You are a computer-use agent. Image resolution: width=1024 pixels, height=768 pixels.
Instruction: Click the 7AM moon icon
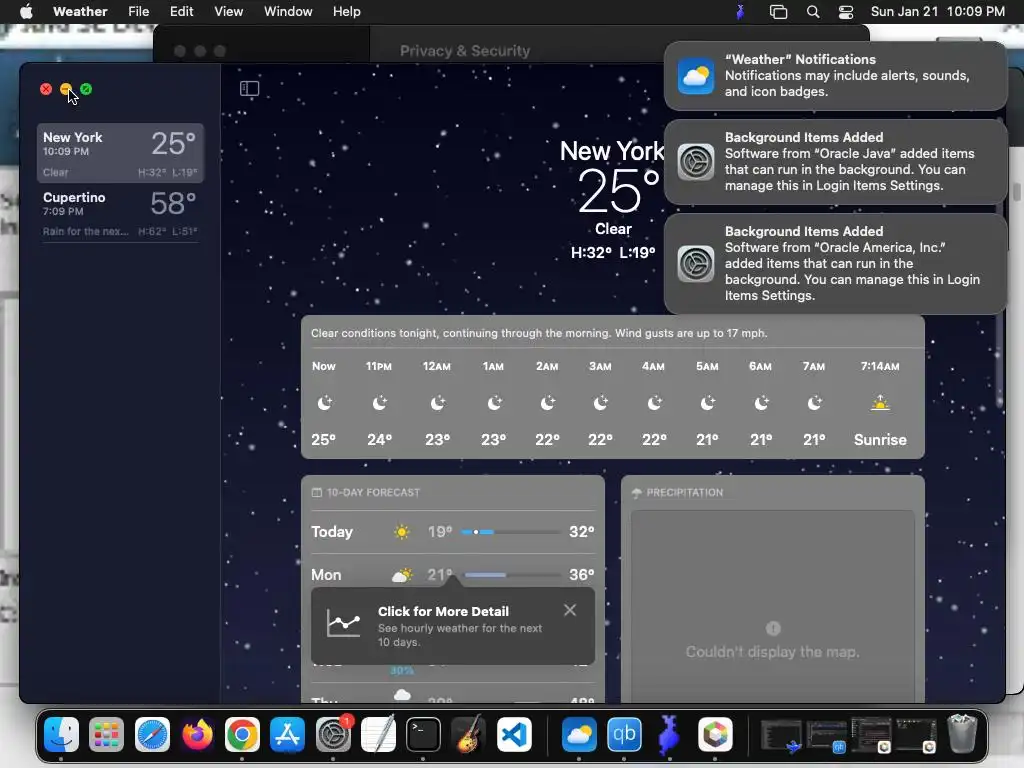tap(814, 403)
